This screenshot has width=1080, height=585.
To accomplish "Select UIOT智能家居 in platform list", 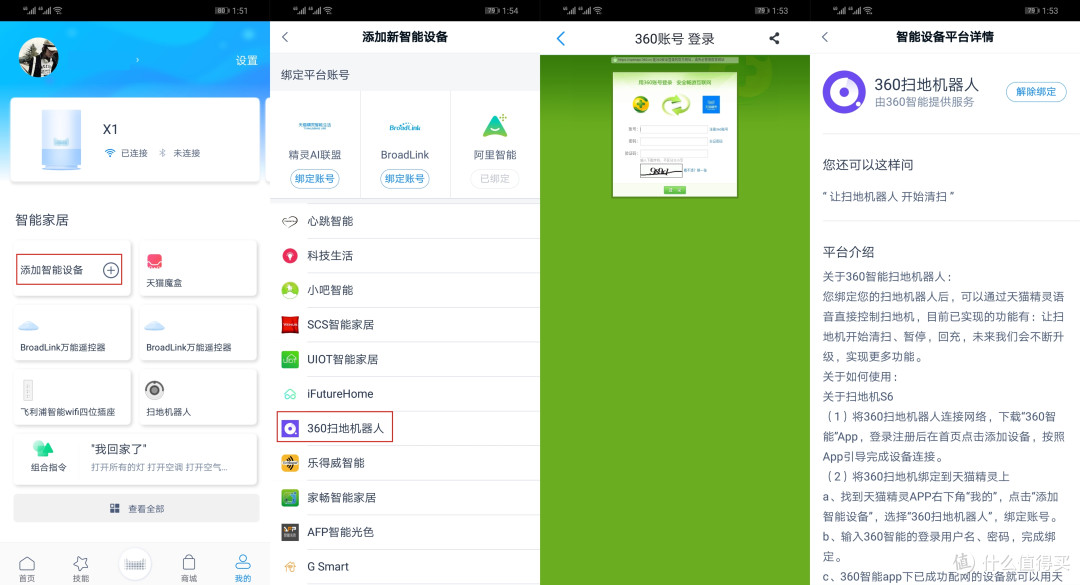I will [405, 359].
